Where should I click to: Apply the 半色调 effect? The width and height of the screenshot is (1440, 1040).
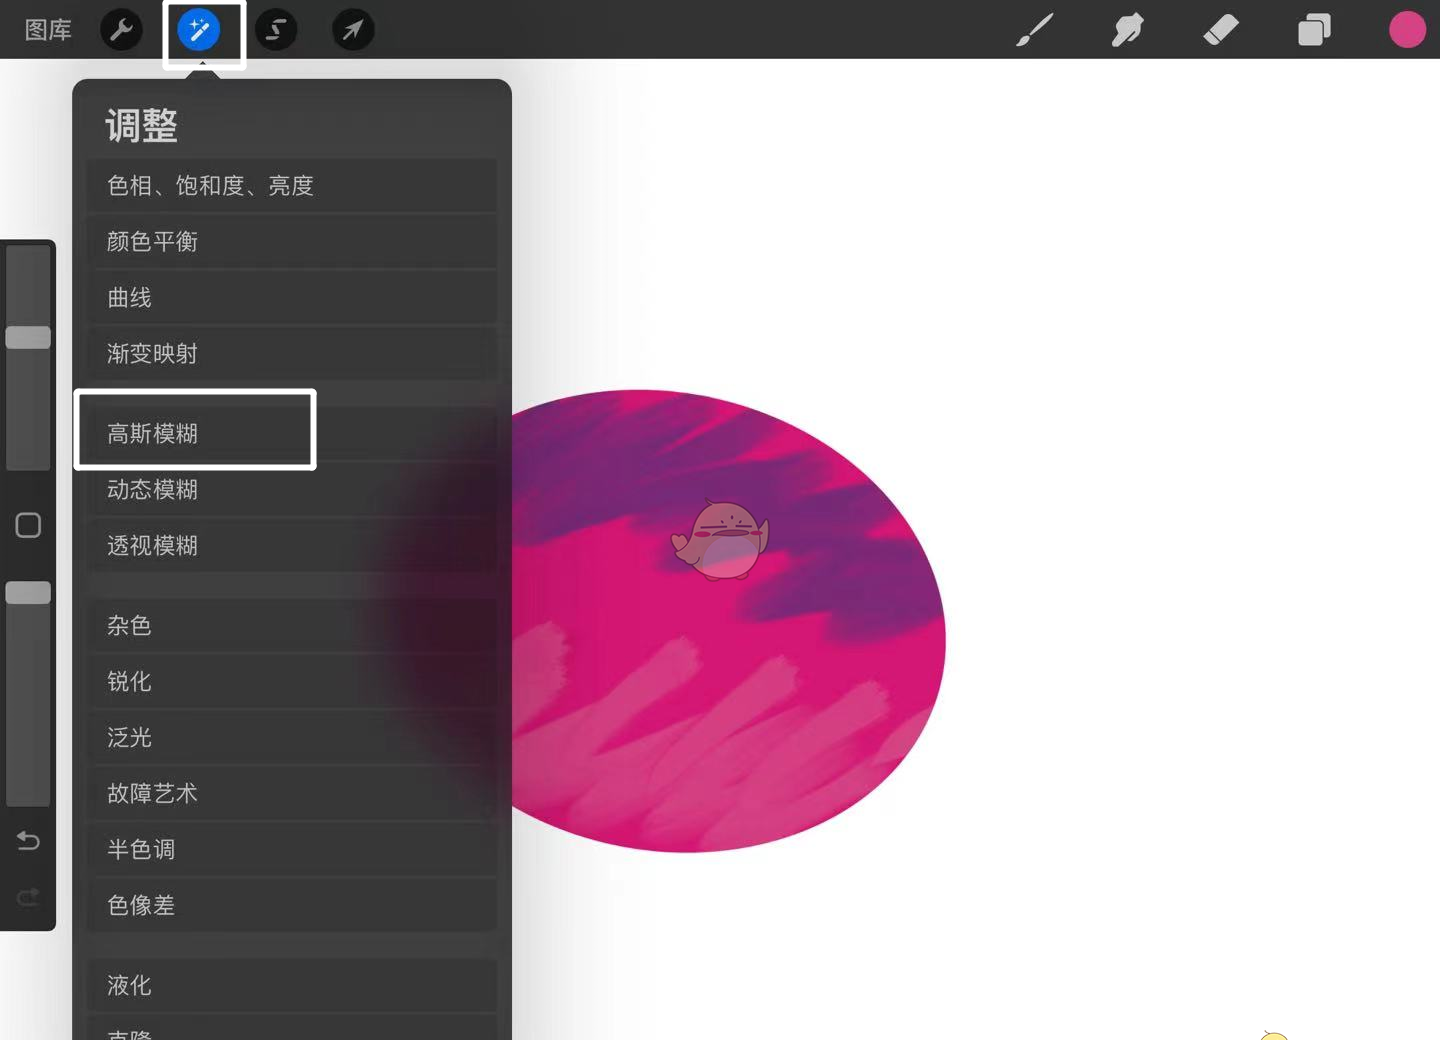(x=292, y=849)
